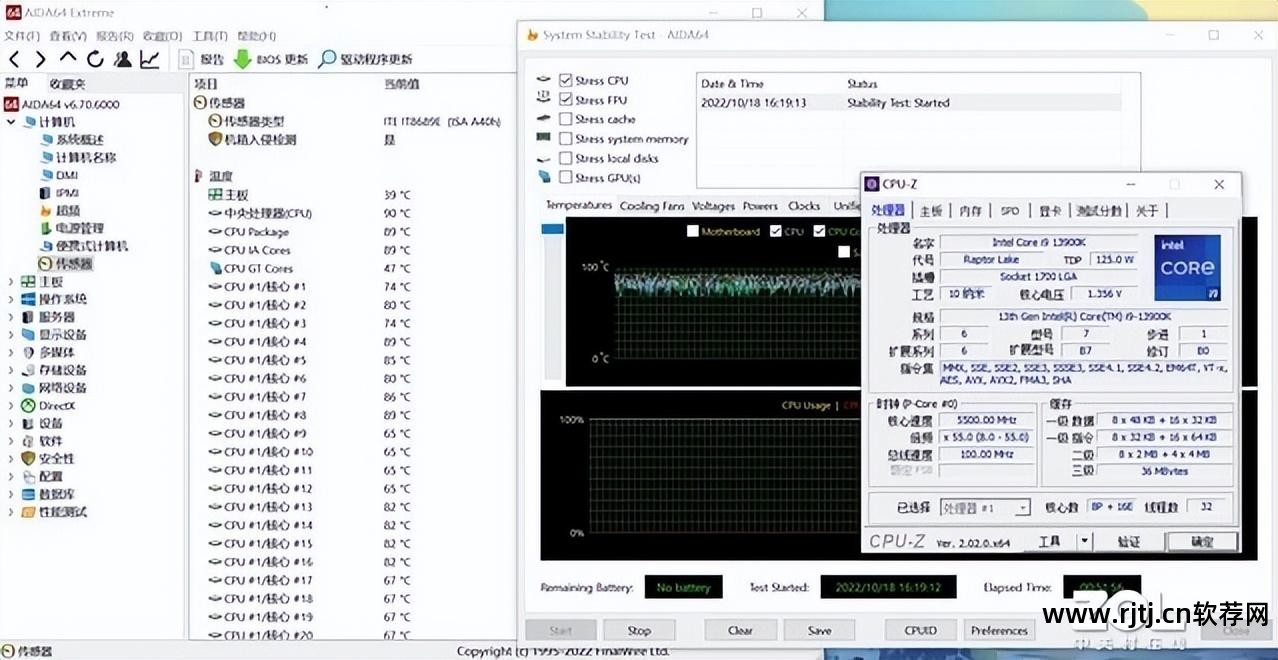
Task: Toggle the Stress CPU checkbox
Action: tap(566, 81)
